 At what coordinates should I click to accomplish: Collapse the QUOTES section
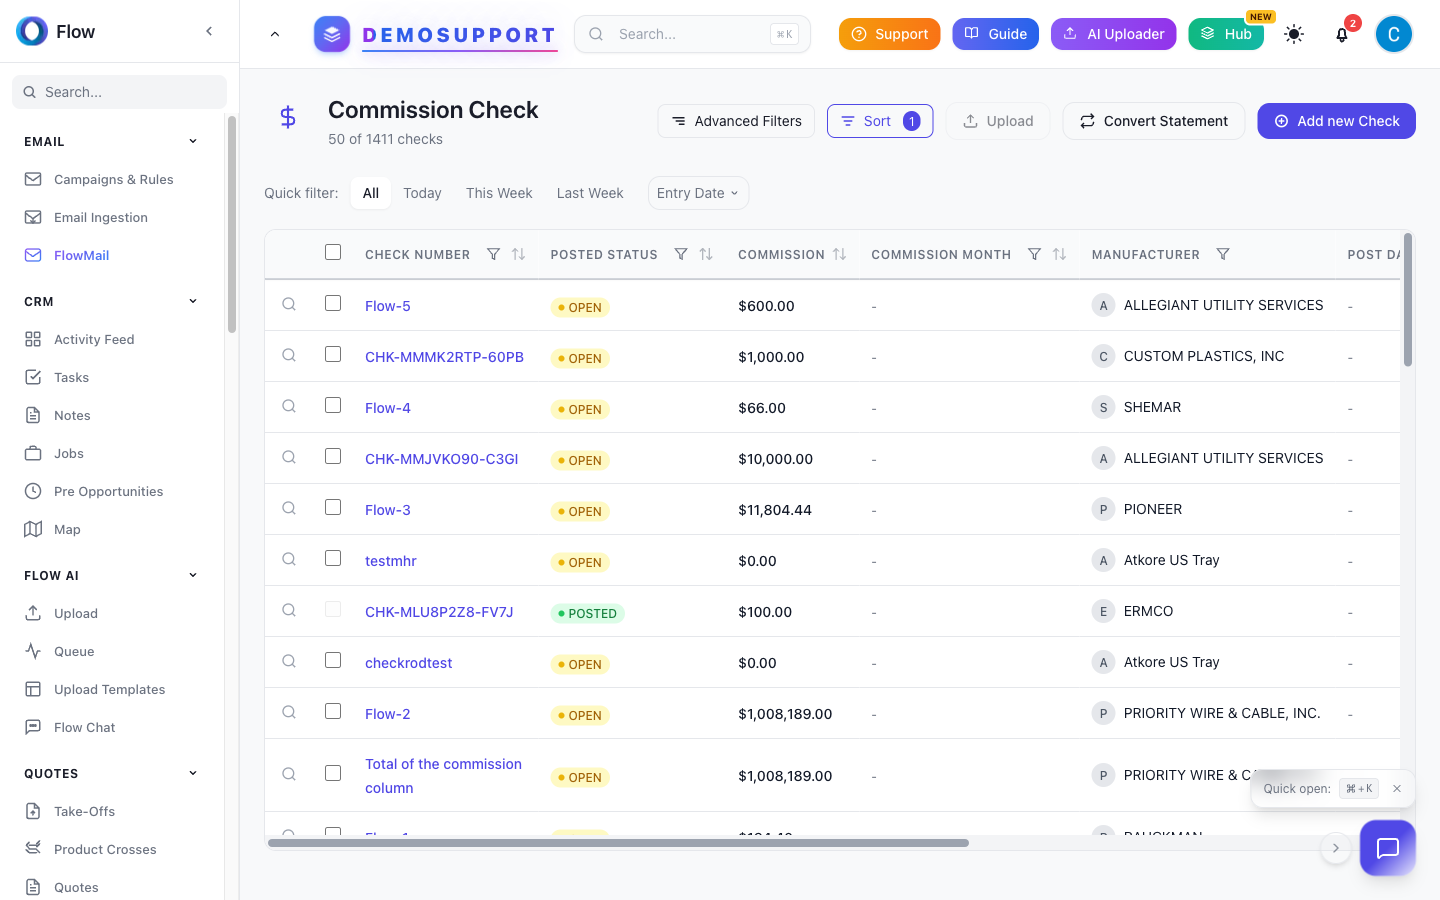pos(192,773)
